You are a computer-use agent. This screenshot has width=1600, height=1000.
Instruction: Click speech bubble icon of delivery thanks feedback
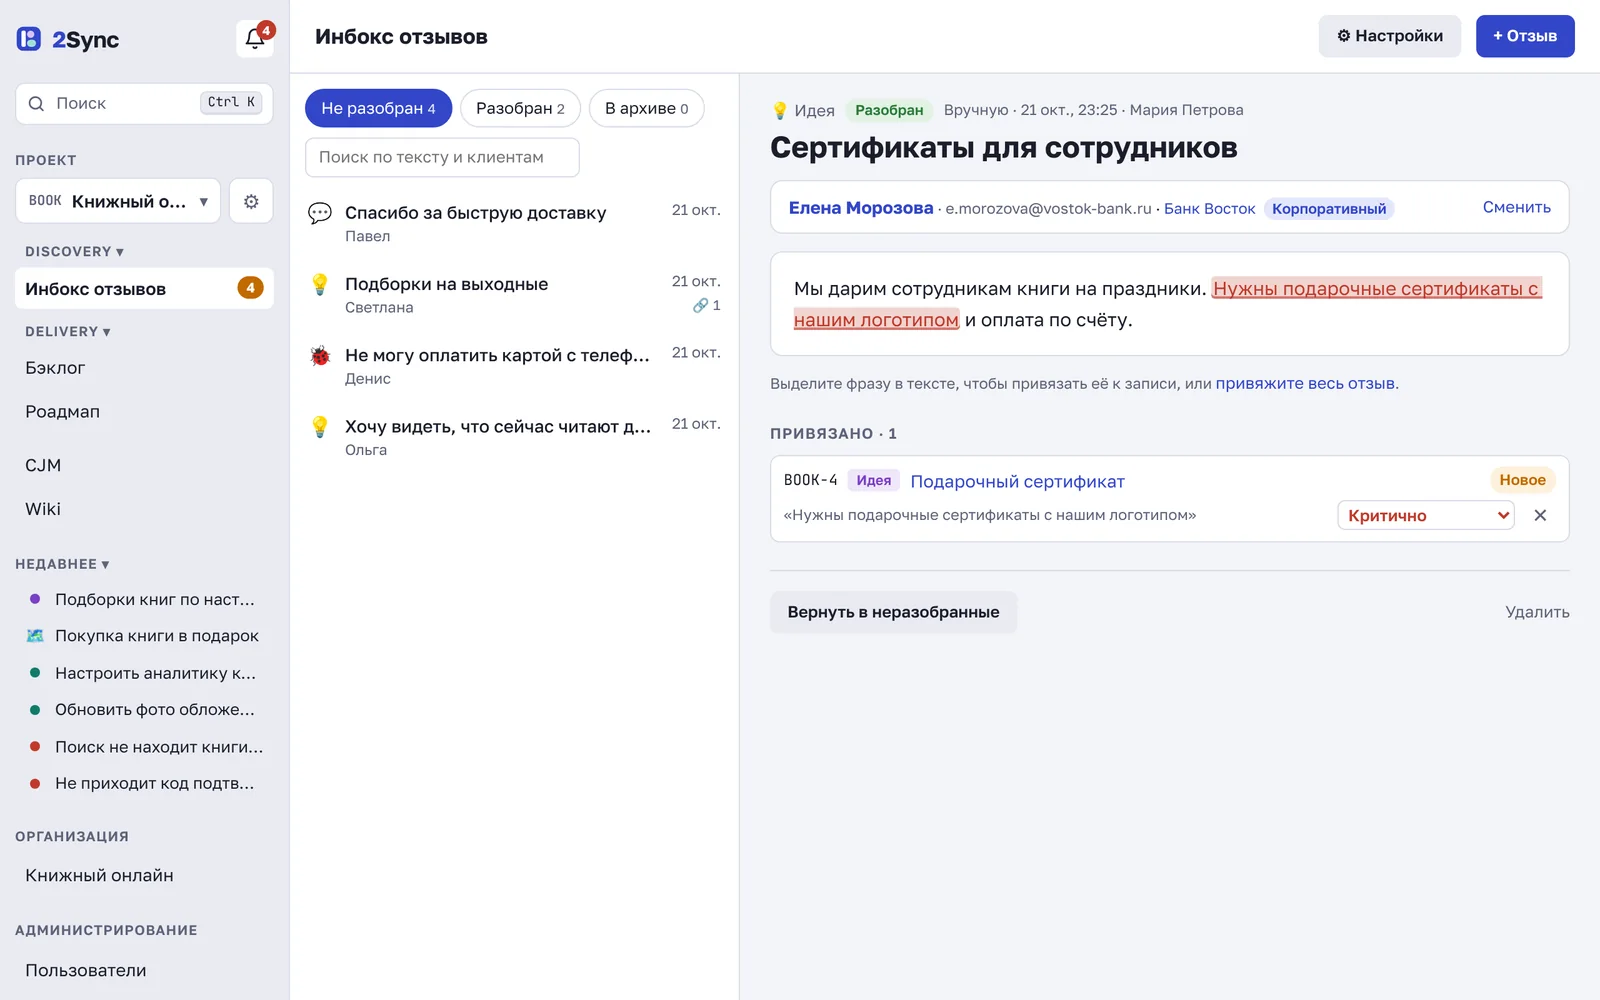(320, 213)
